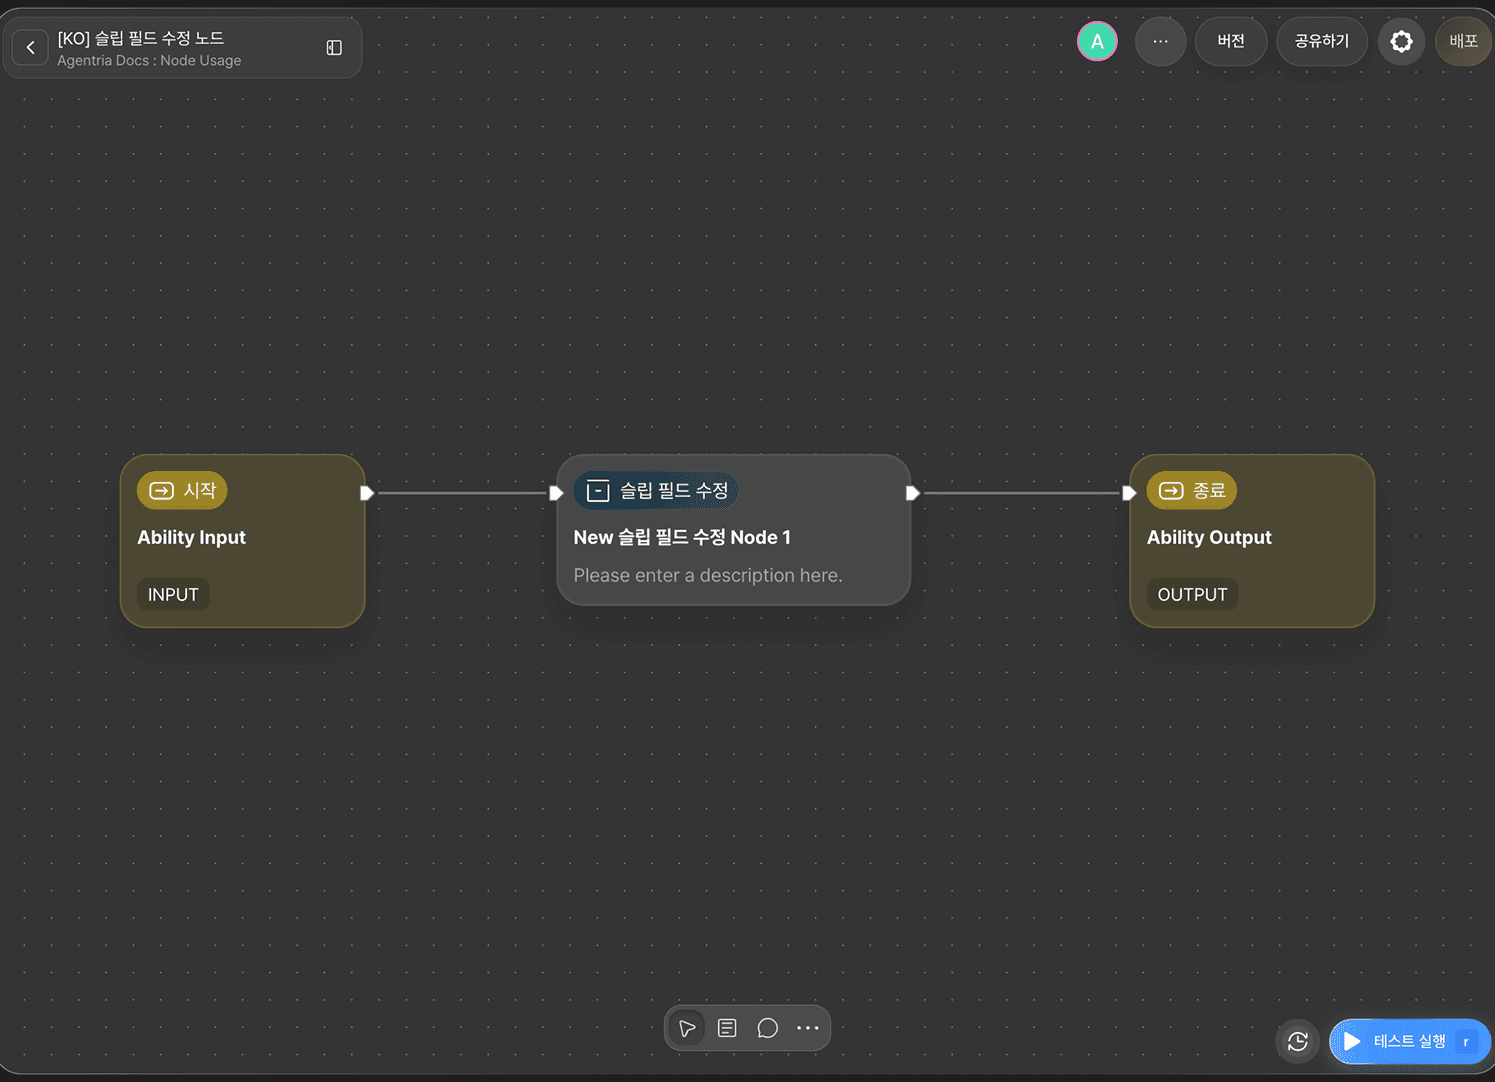
Task: Select the comment bubble tool in the bottom toolbar
Action: (x=767, y=1028)
